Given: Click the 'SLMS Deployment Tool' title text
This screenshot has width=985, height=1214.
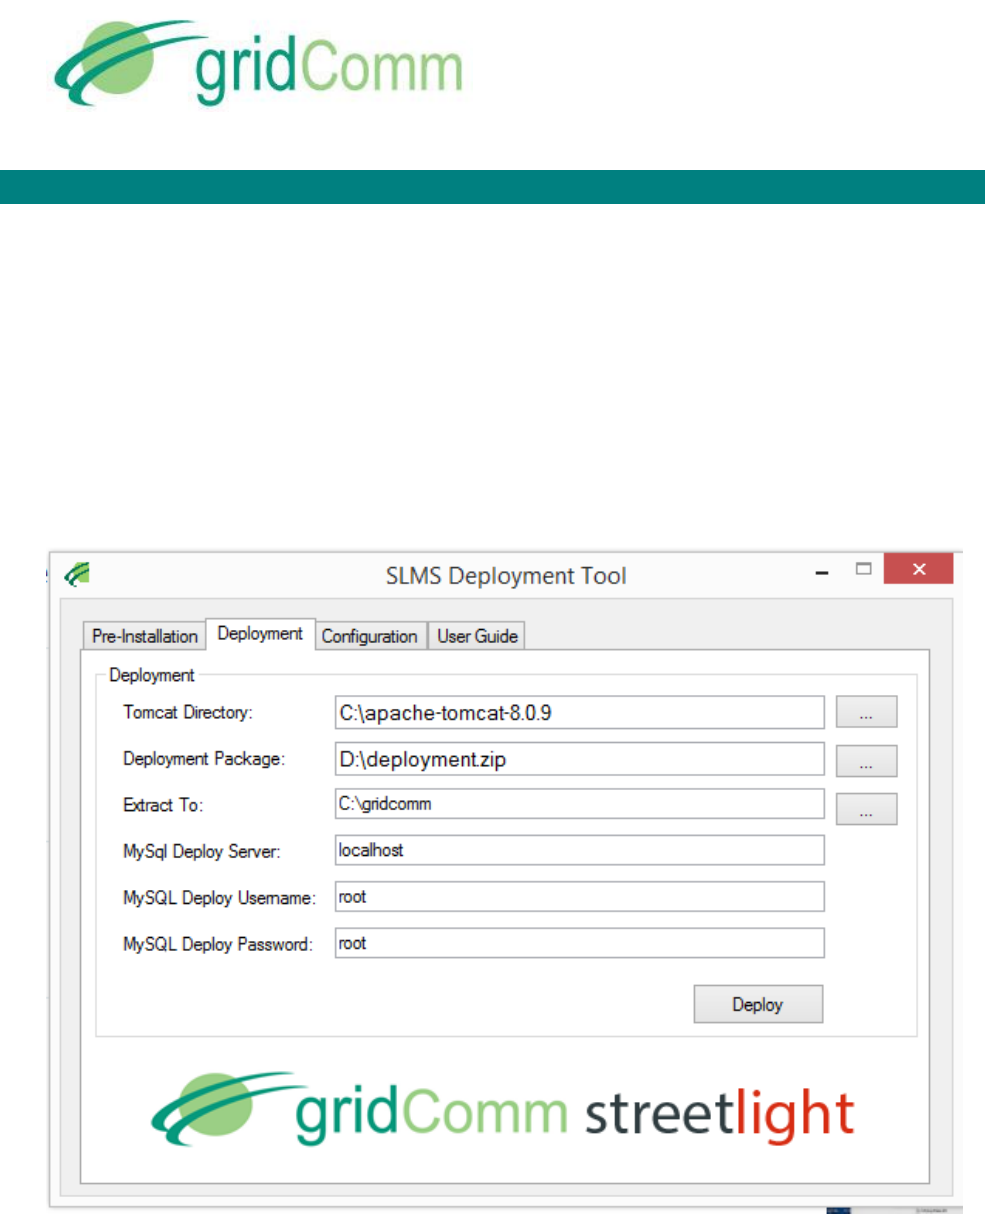Looking at the screenshot, I should click(506, 576).
